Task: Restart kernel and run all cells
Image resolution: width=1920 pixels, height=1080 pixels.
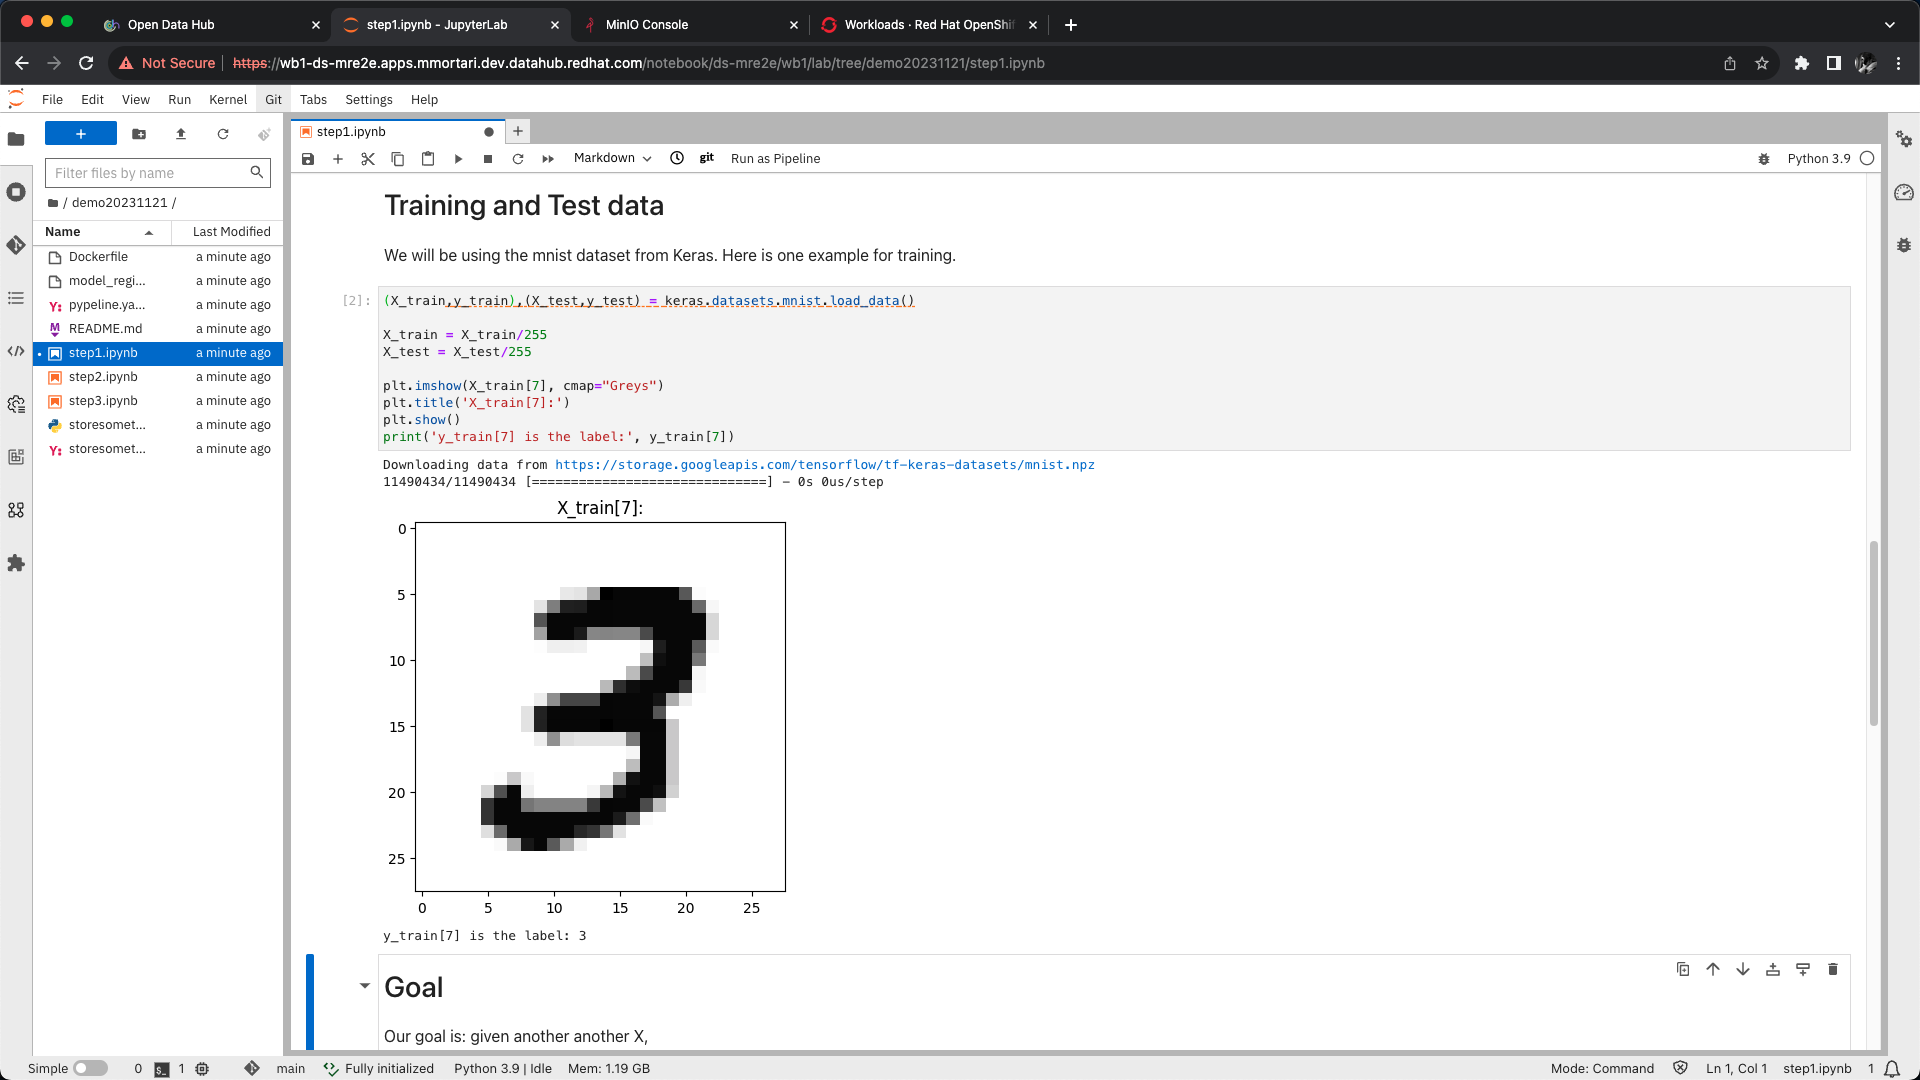Action: [548, 159]
